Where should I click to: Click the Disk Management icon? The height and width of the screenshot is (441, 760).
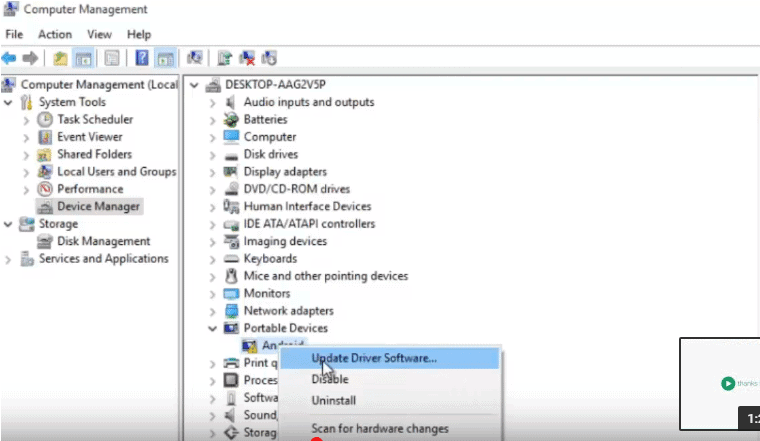click(45, 241)
